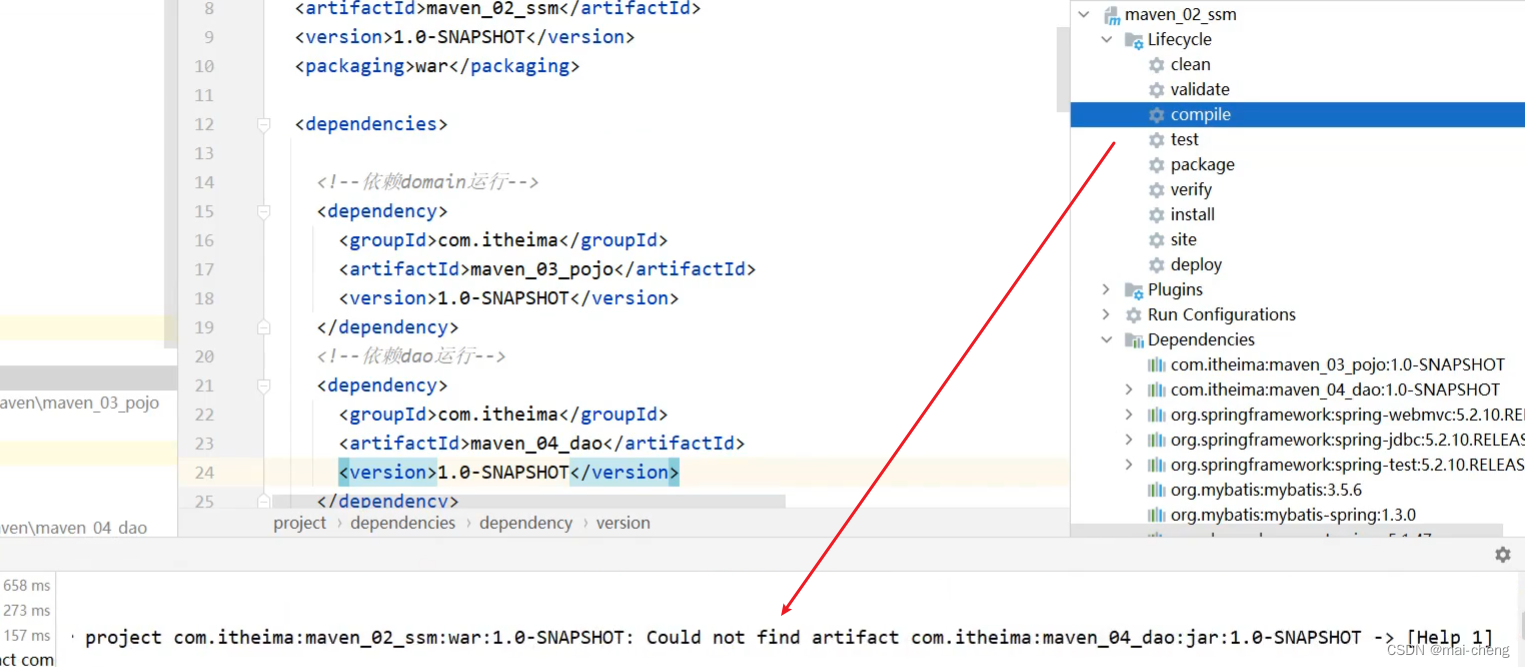Click the Lifecycle folder icon

[x=1134, y=40]
